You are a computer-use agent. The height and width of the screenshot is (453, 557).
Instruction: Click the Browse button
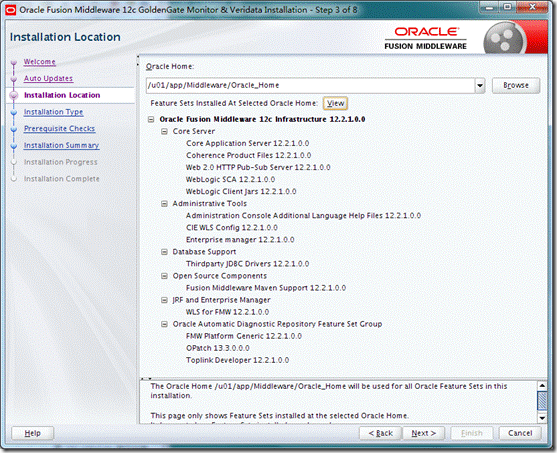[x=516, y=86]
